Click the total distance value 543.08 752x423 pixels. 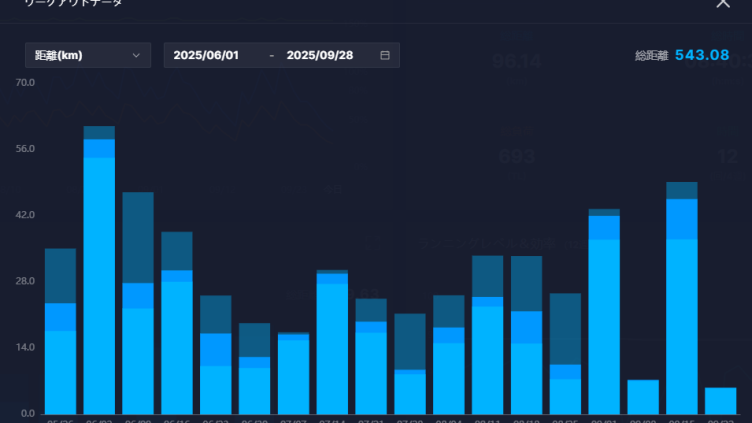[x=702, y=55]
